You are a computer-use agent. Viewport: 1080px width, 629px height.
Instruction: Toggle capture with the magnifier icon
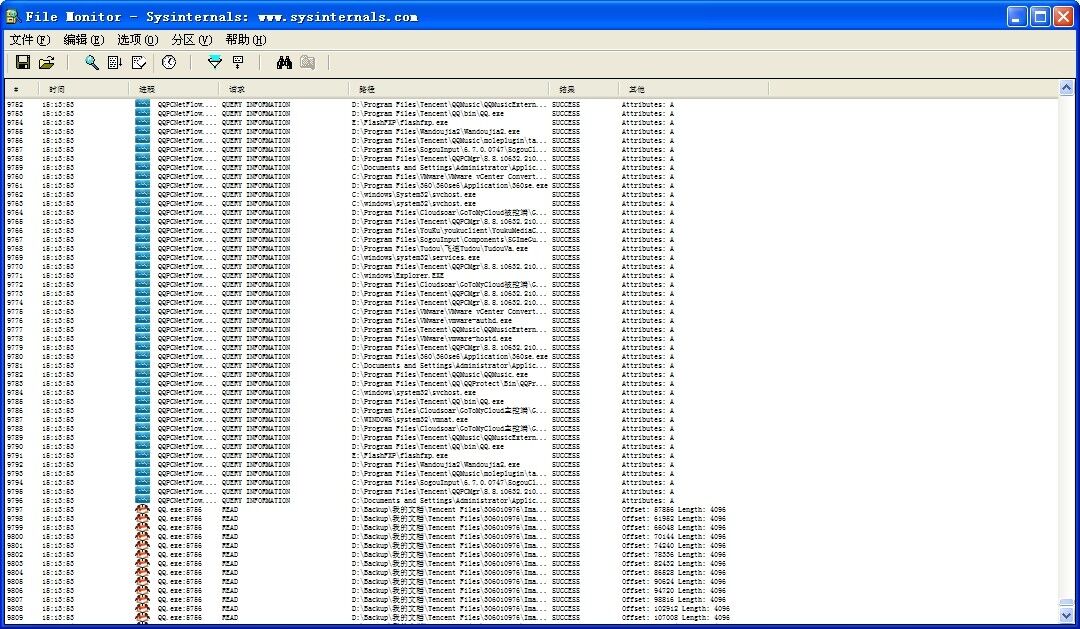92,63
